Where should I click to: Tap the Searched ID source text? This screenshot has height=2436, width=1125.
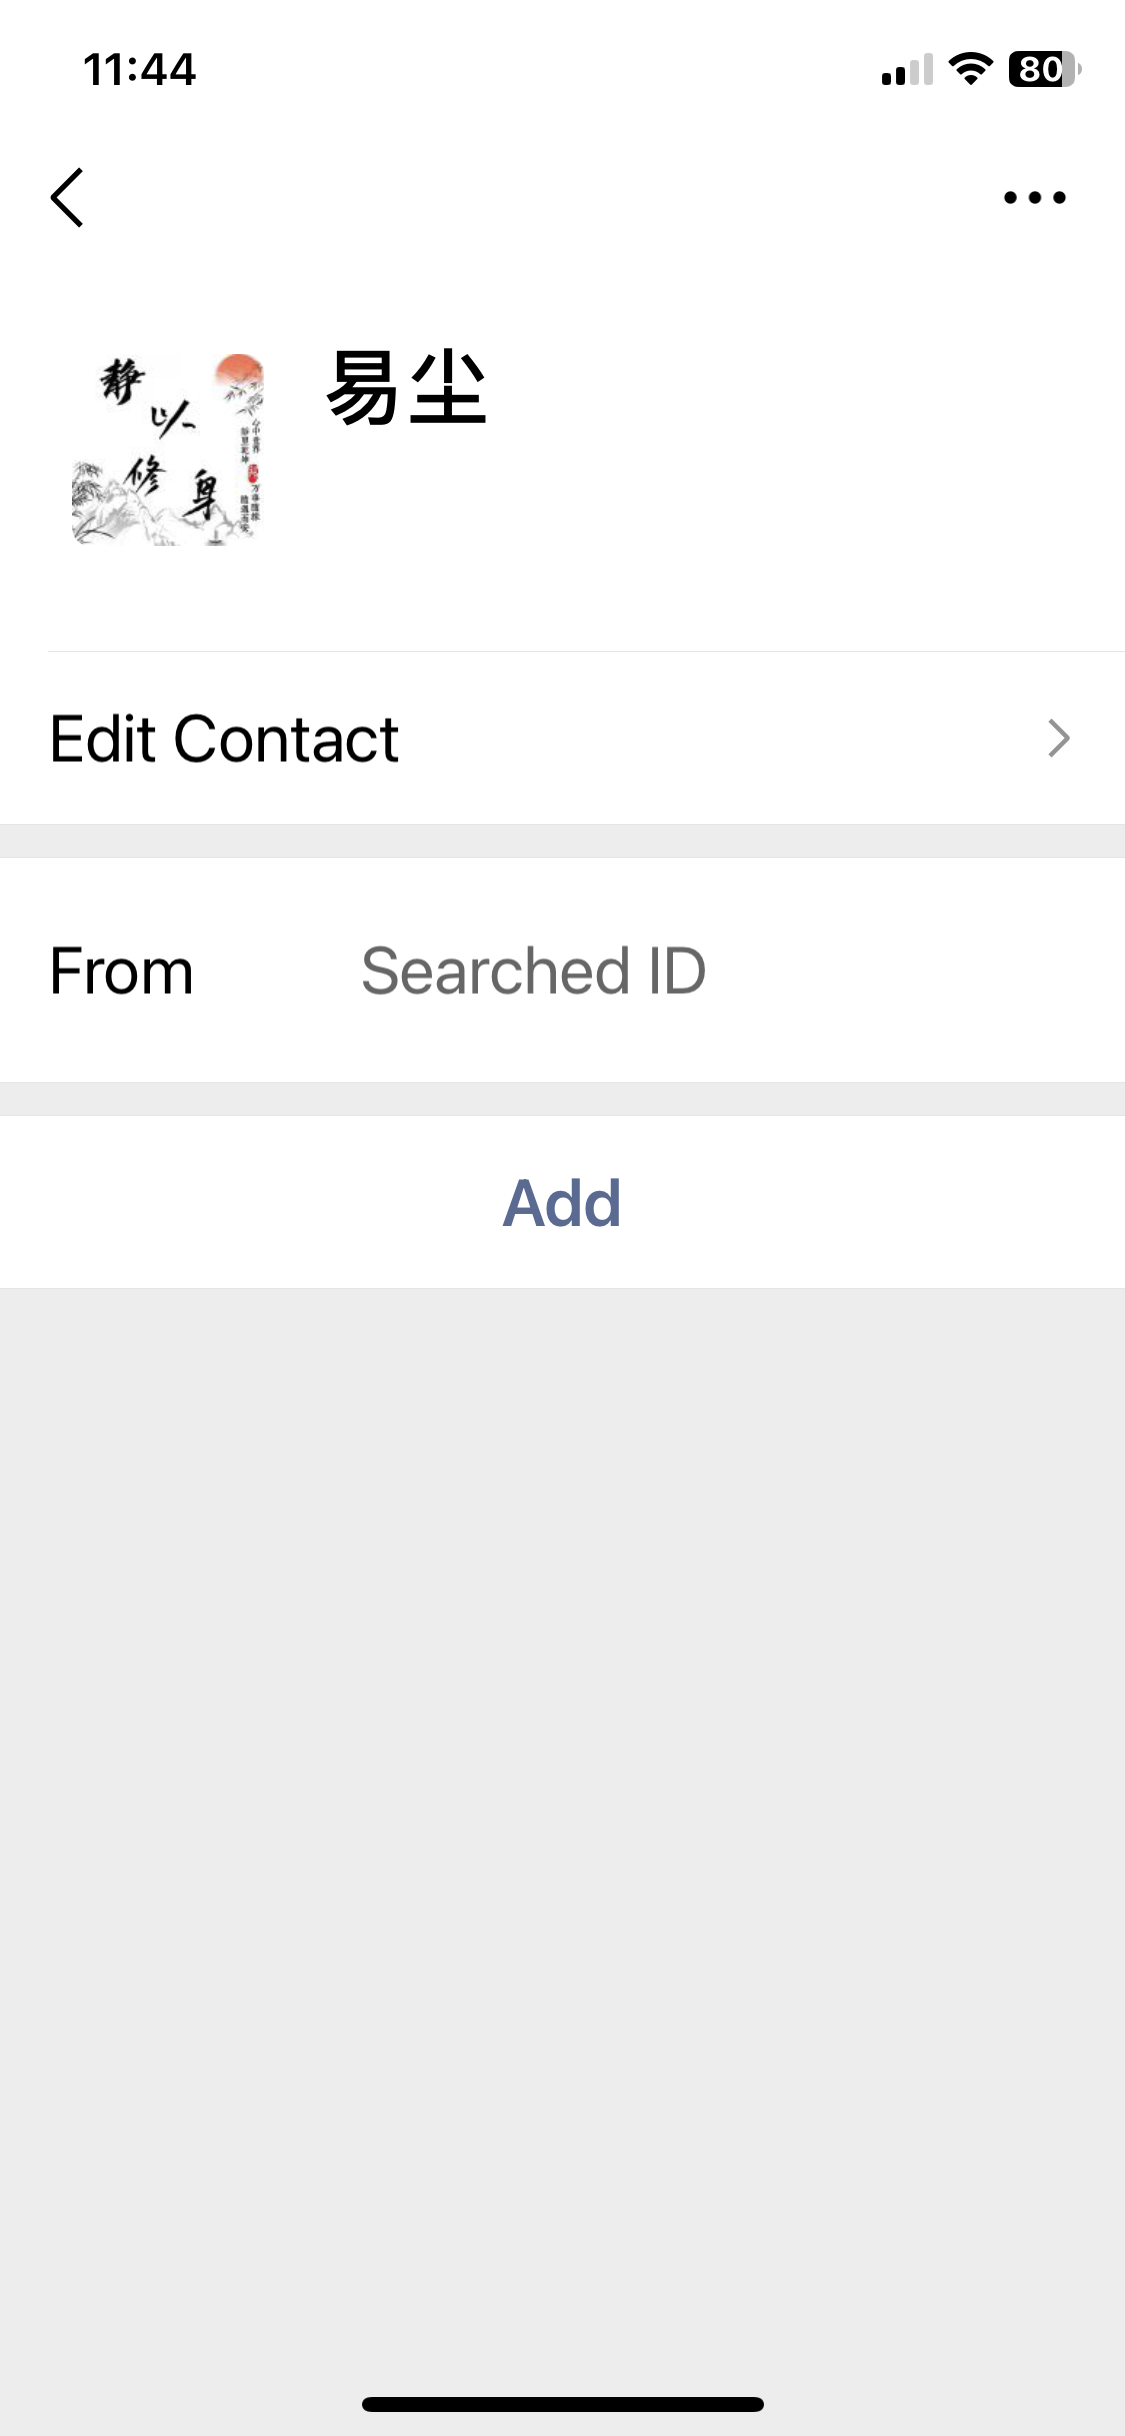pyautogui.click(x=533, y=971)
